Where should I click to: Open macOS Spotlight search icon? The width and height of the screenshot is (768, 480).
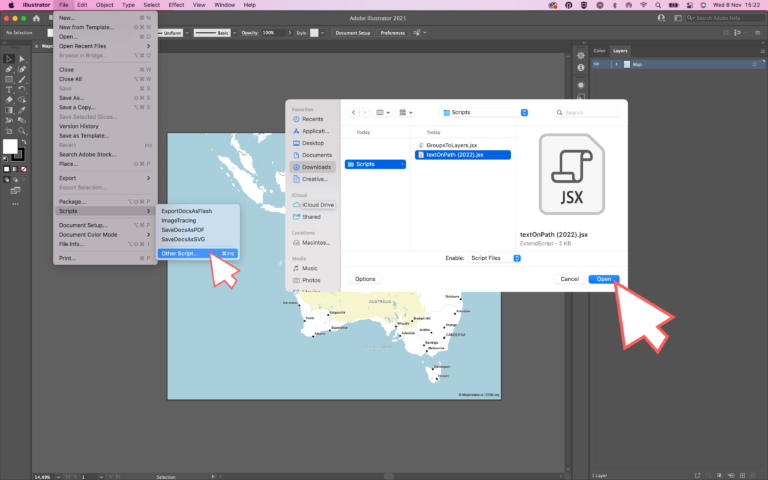point(658,5)
